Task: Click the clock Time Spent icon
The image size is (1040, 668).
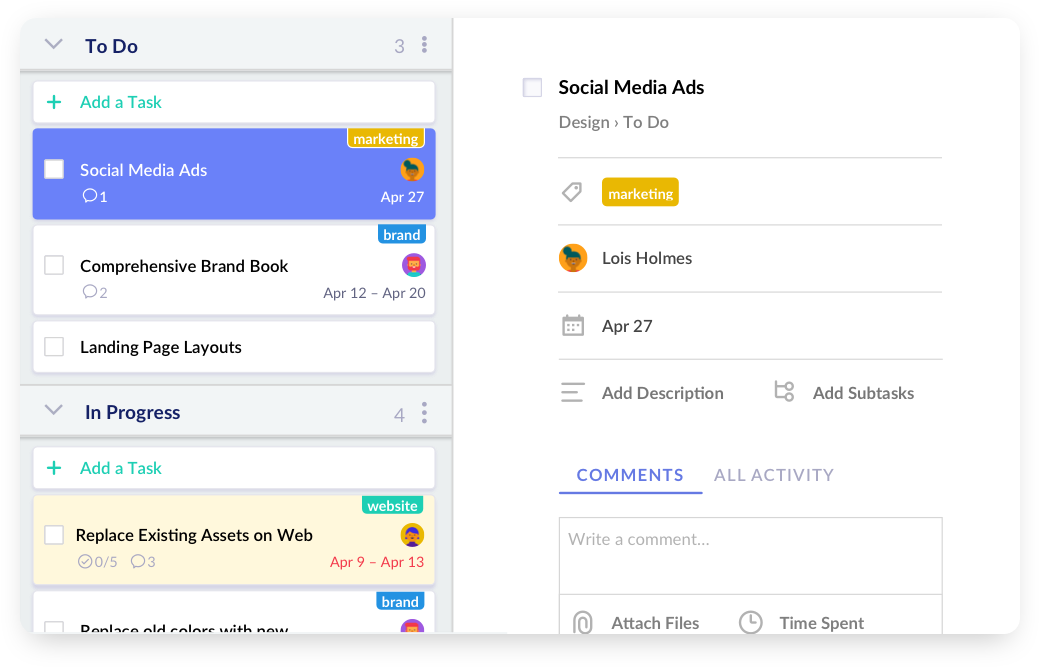Action: 750,623
